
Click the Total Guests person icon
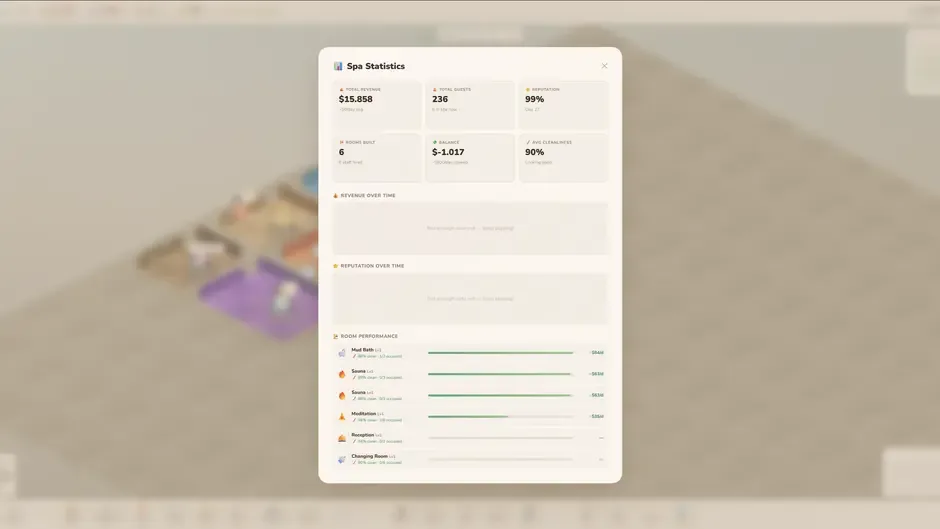[435, 89]
